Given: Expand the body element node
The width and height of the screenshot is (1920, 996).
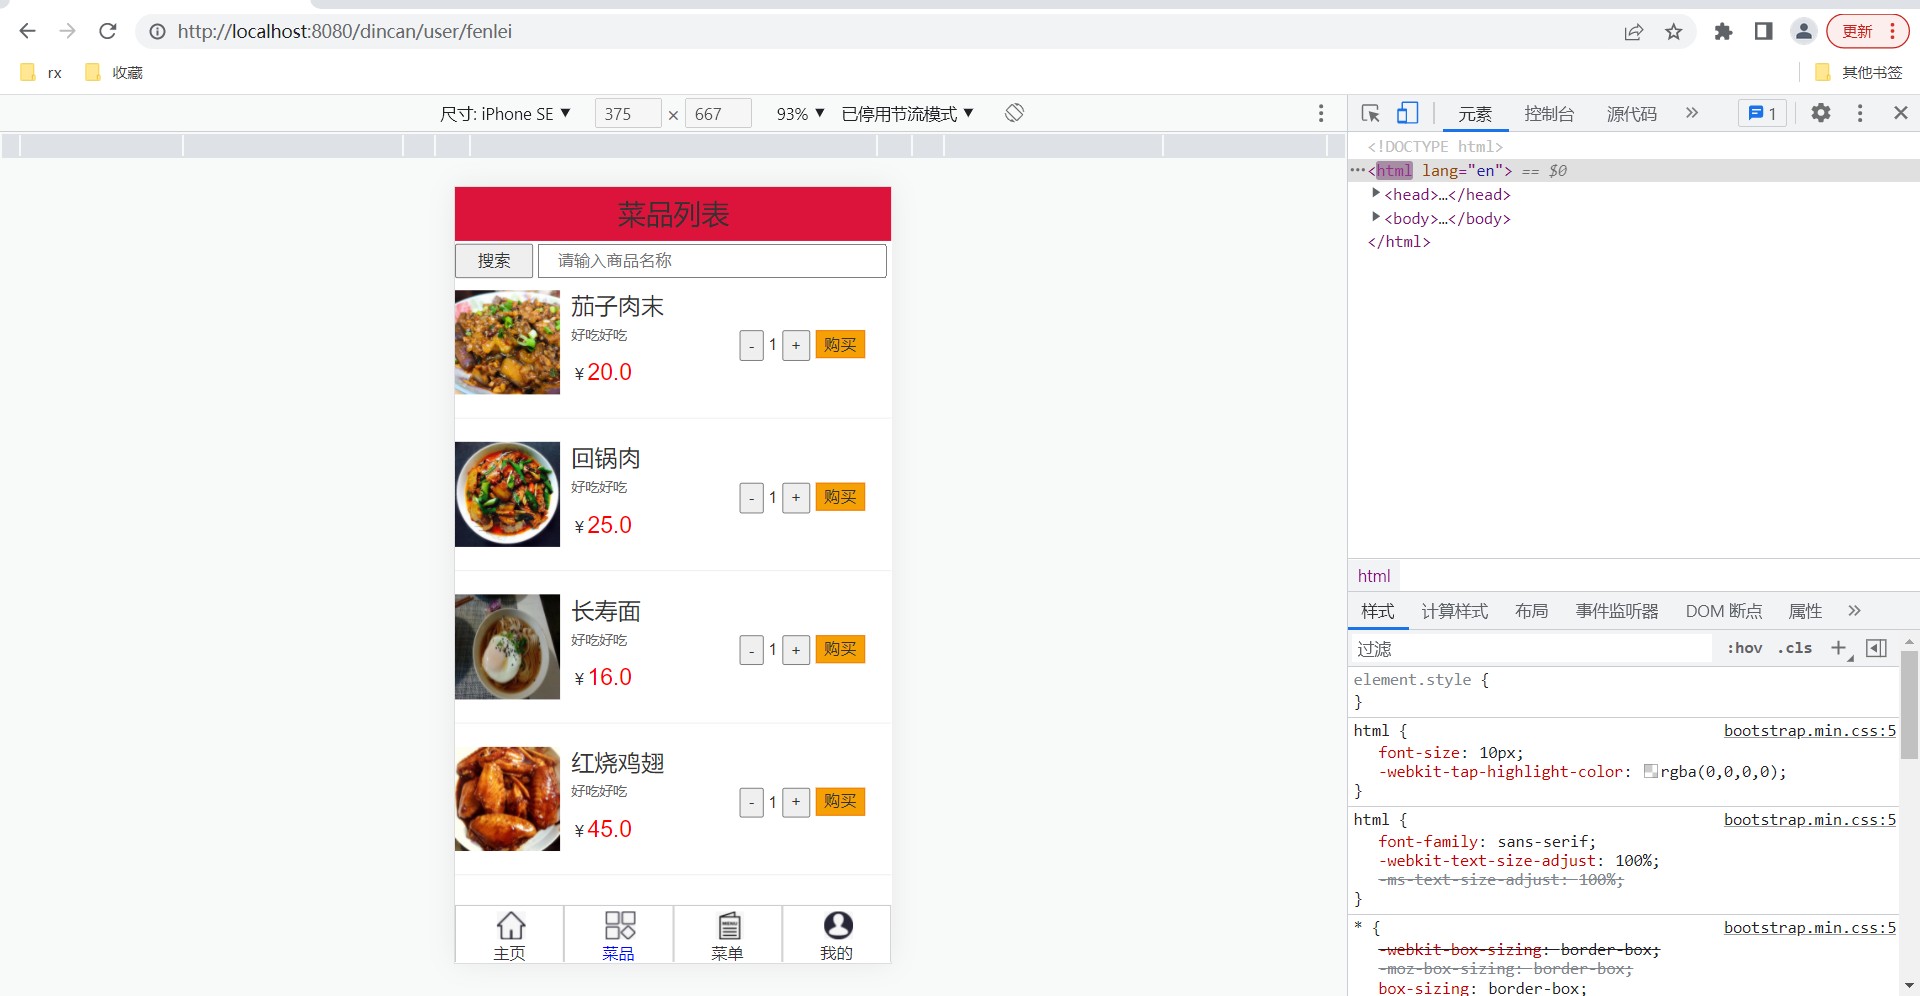Looking at the screenshot, I should [1376, 217].
